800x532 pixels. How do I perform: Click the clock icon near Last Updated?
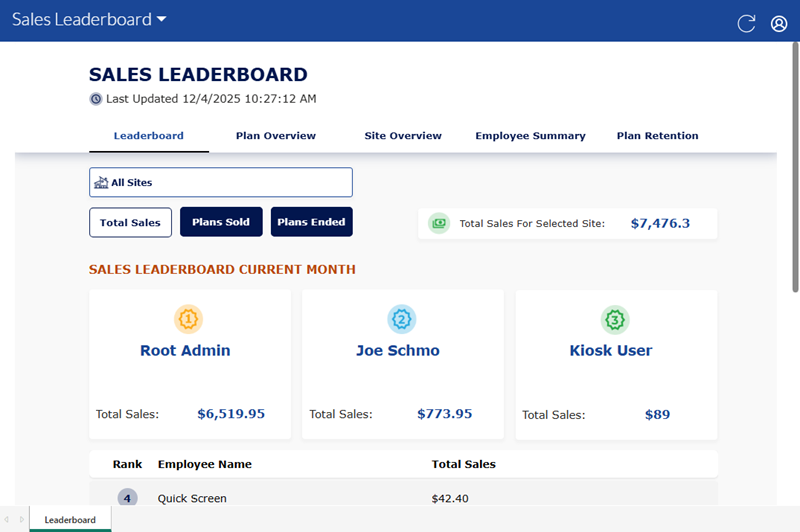tap(96, 99)
